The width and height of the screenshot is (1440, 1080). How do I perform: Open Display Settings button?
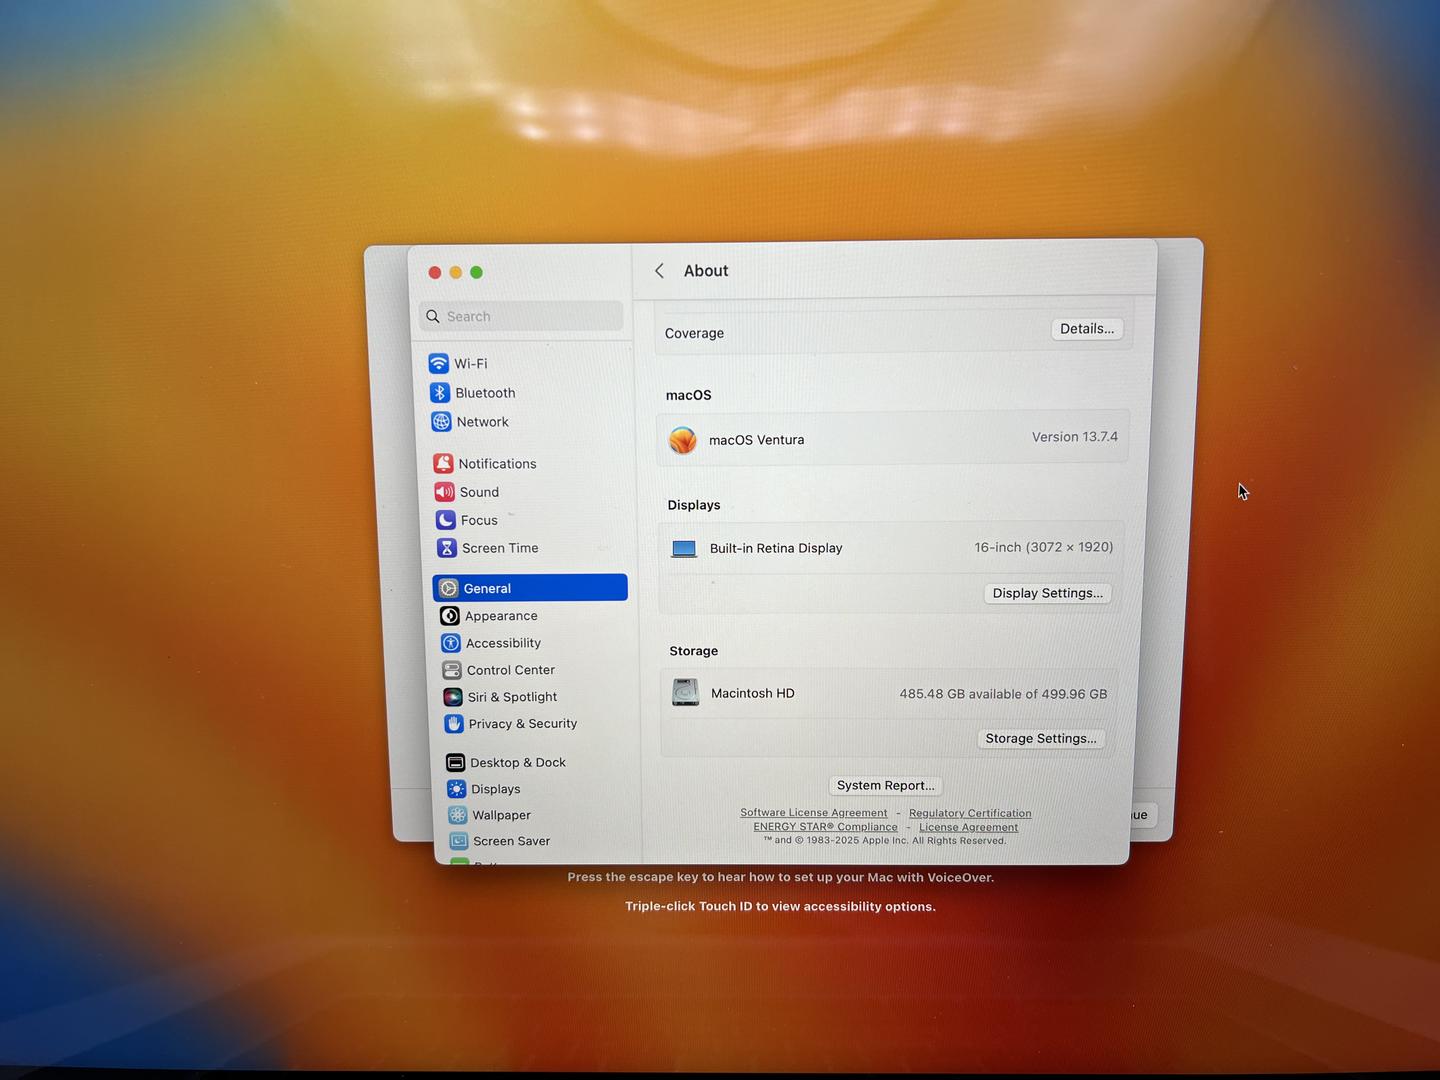[x=1048, y=593]
